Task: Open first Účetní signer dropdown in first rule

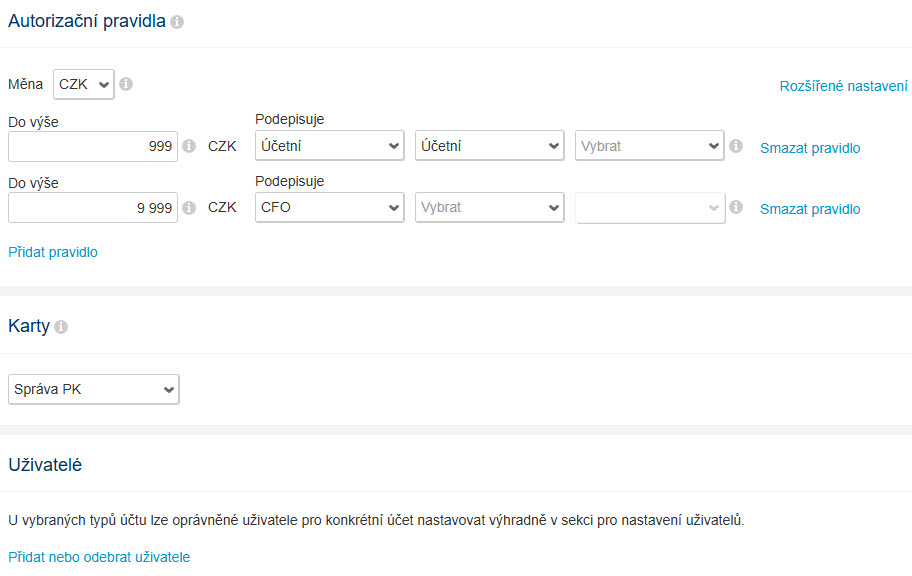Action: click(329, 146)
